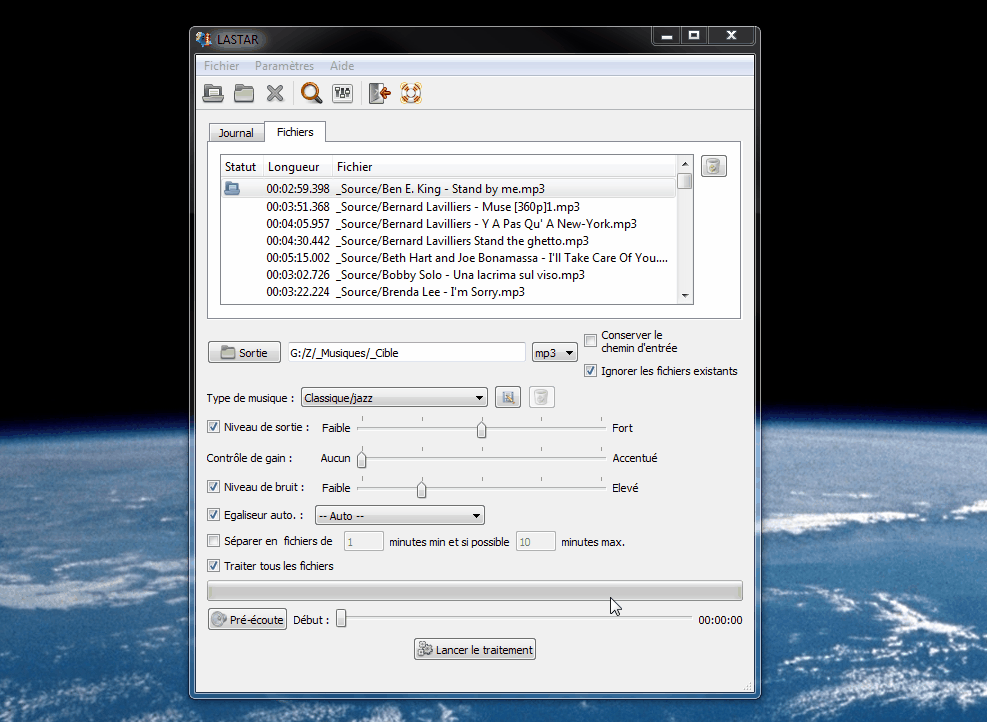
Task: Click the trash icon beside the file list
Action: click(714, 166)
